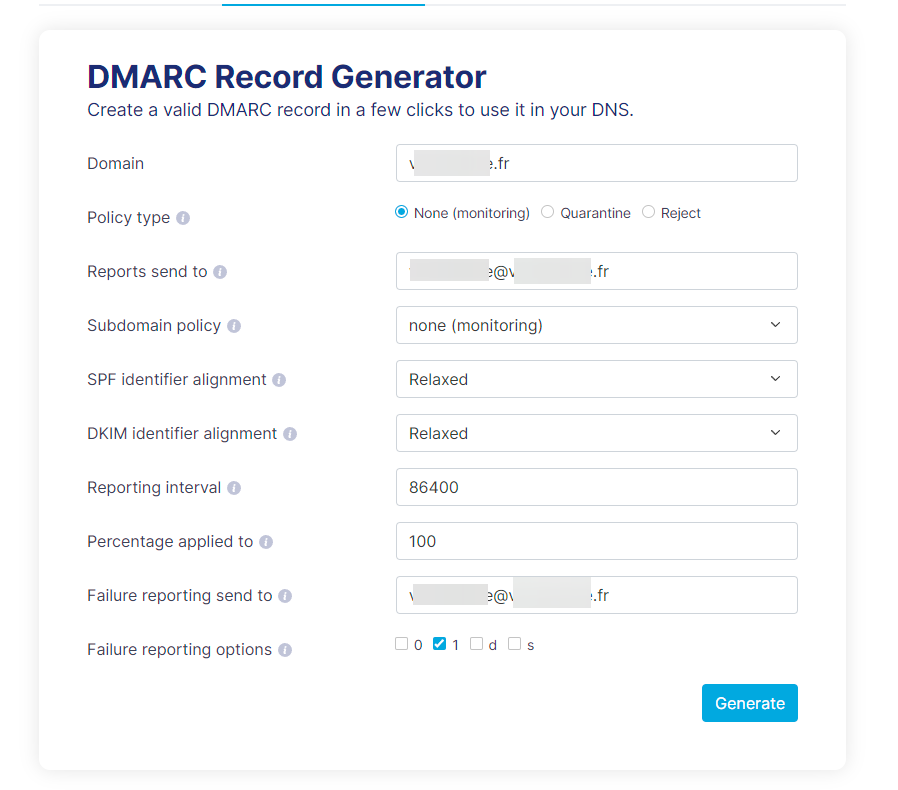The image size is (898, 790).
Task: Choose None (monitoring) policy radio button
Action: (x=402, y=212)
